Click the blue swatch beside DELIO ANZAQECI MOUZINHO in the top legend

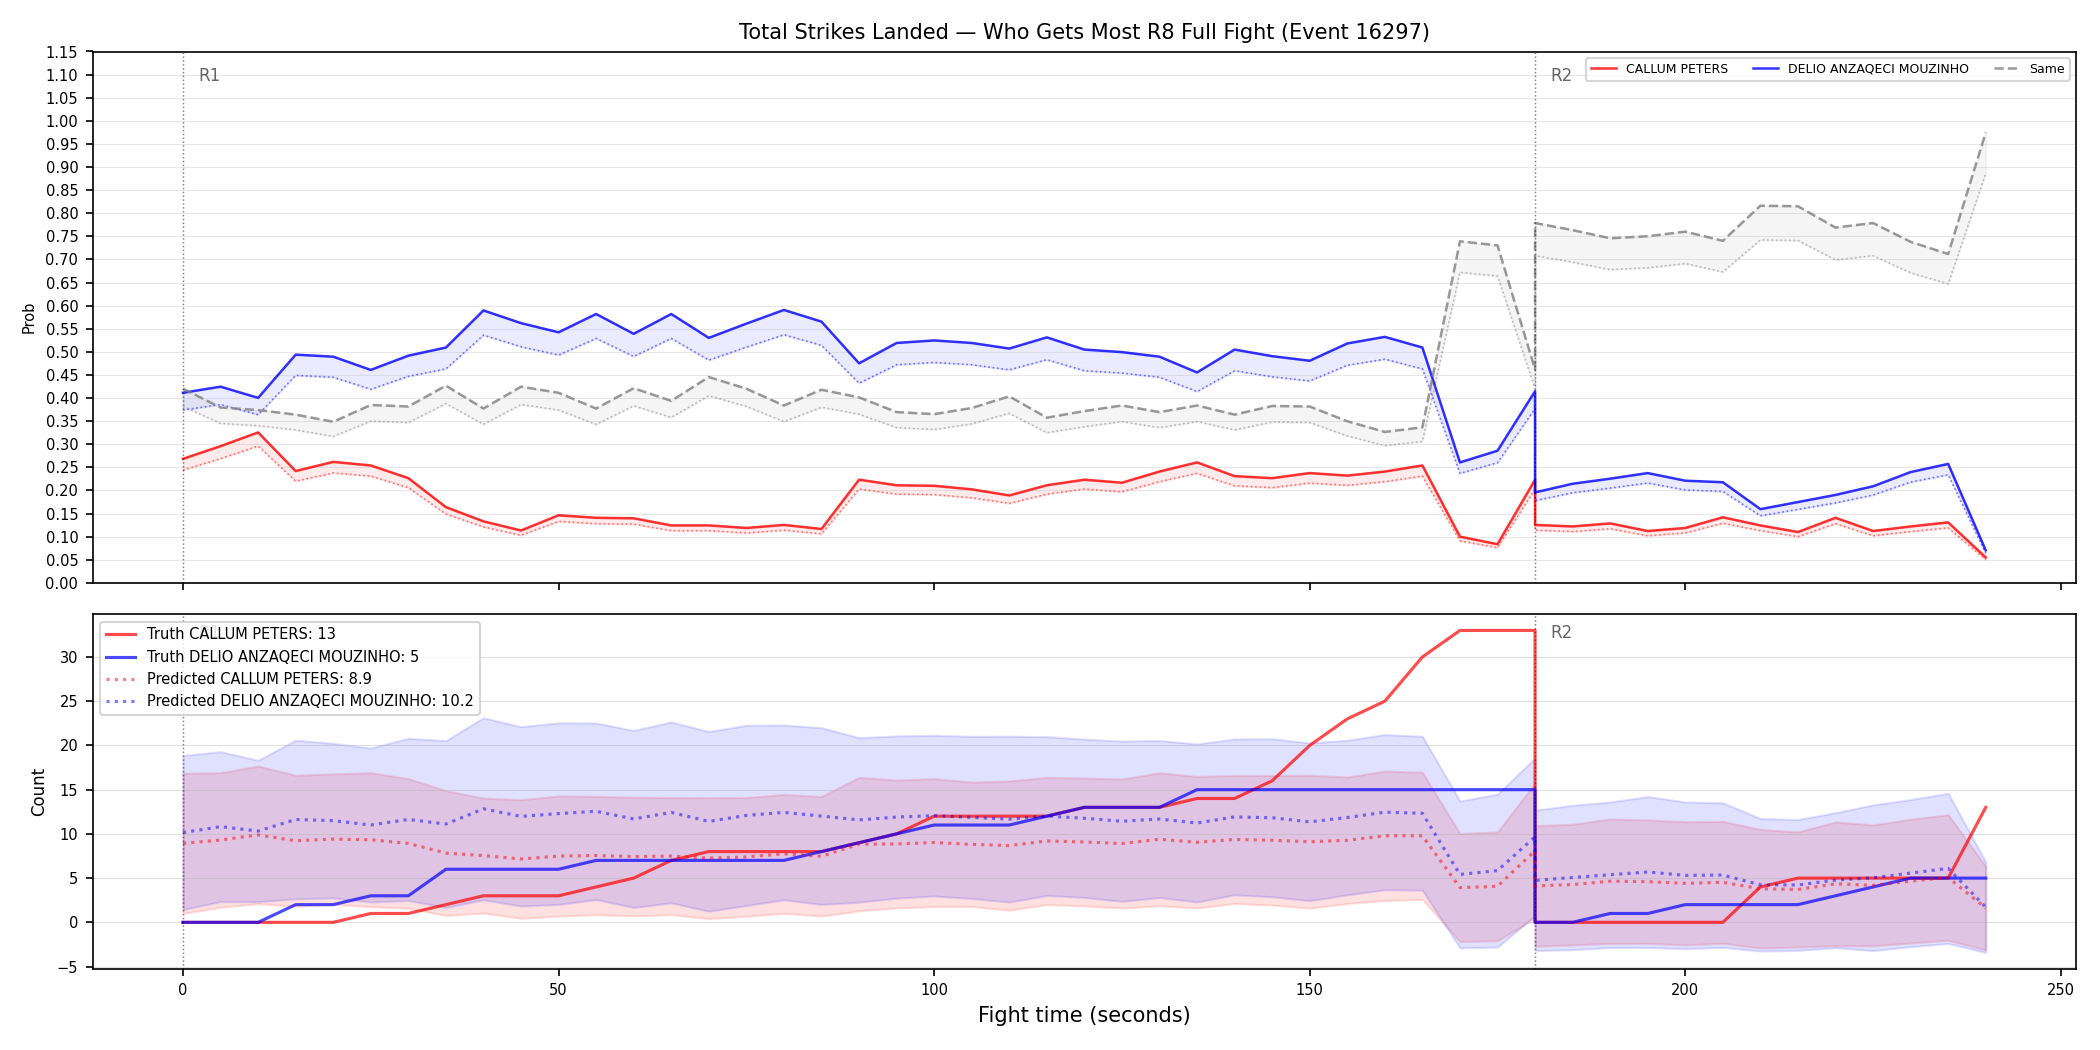tap(1766, 69)
